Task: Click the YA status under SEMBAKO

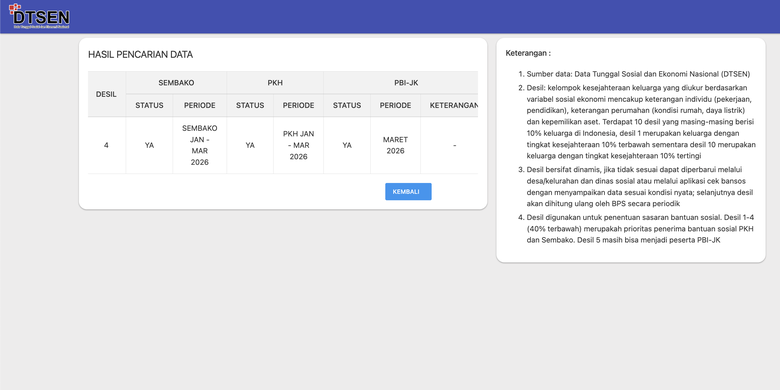Action: (x=149, y=145)
